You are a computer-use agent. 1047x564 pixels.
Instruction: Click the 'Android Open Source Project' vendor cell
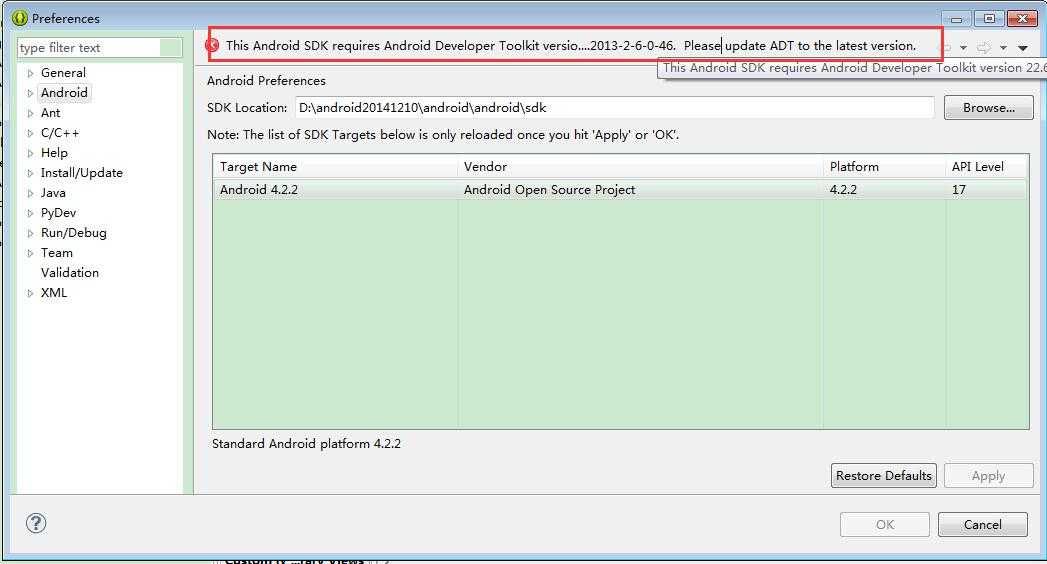click(x=550, y=190)
